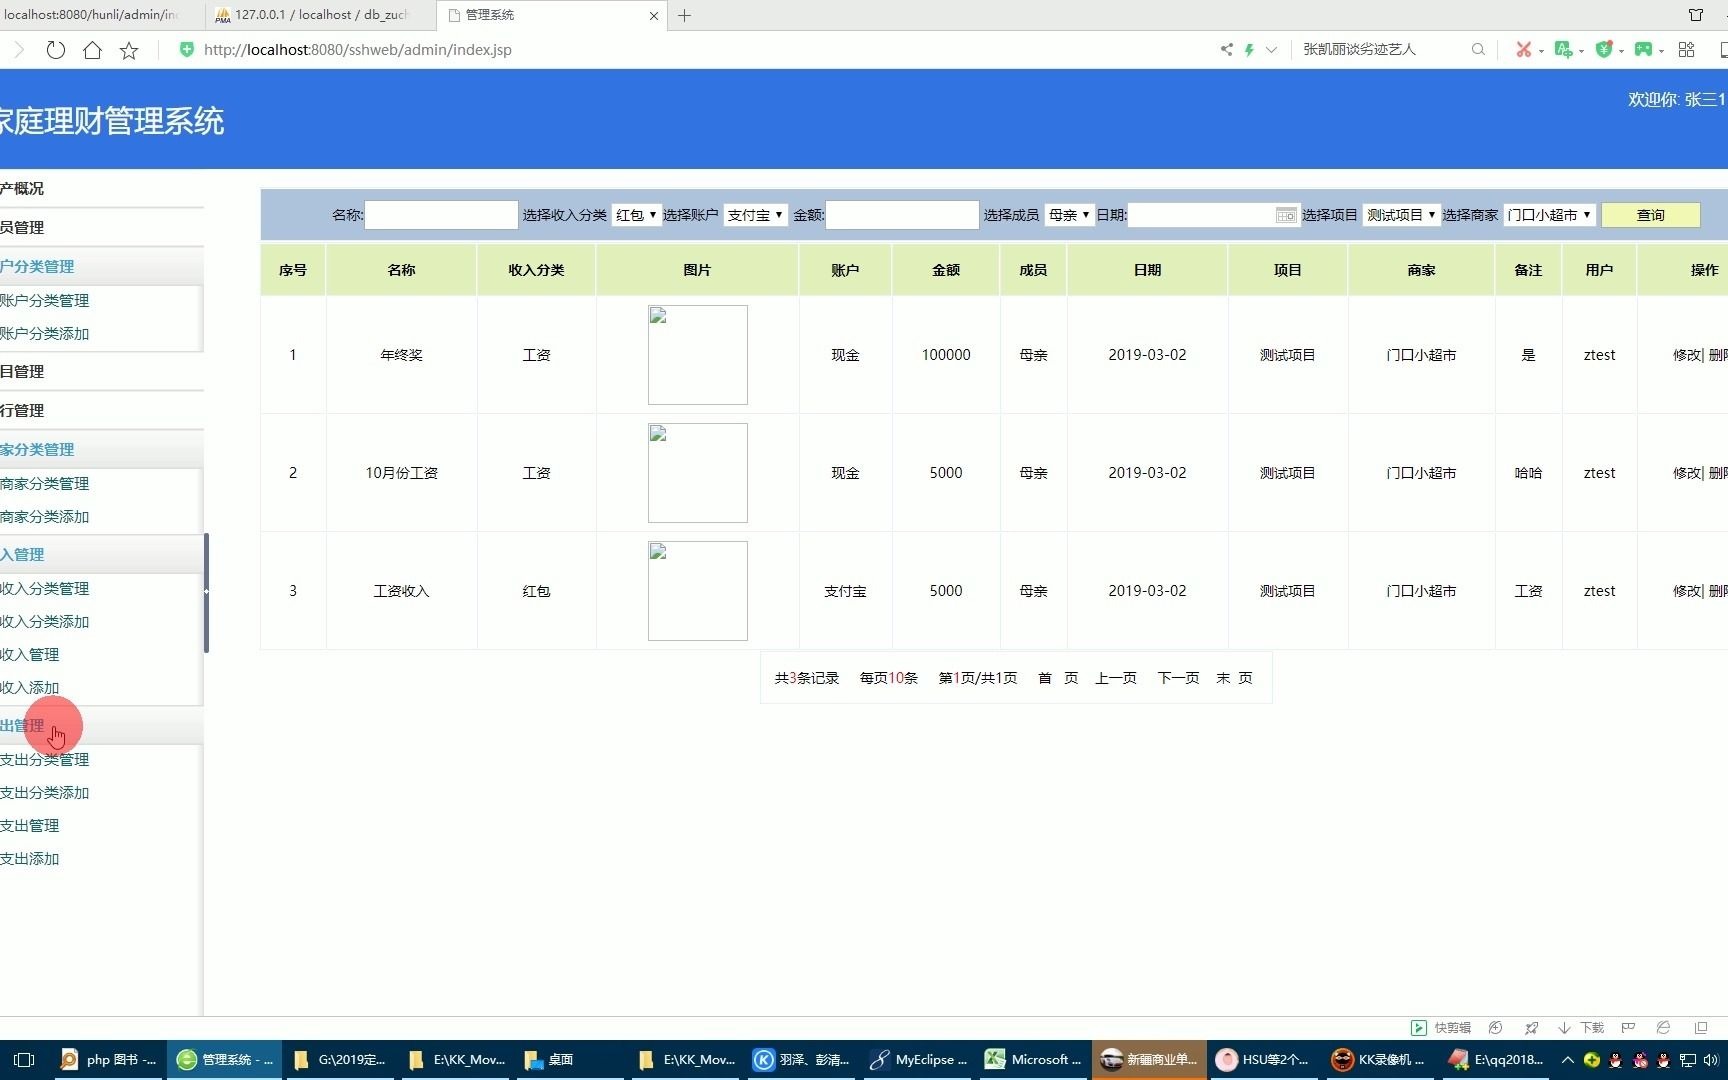1728x1080 pixels.
Task: Open the 收入分类管理 sidebar item
Action: click(45, 588)
